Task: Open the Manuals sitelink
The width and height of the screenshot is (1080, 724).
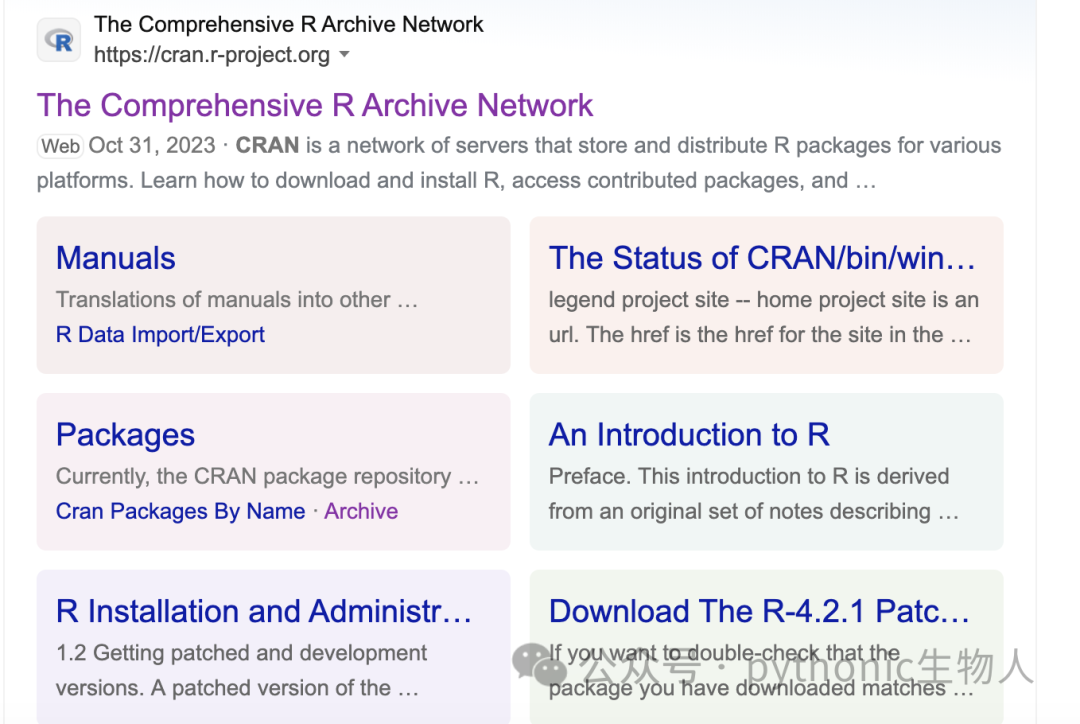Action: pos(116,258)
